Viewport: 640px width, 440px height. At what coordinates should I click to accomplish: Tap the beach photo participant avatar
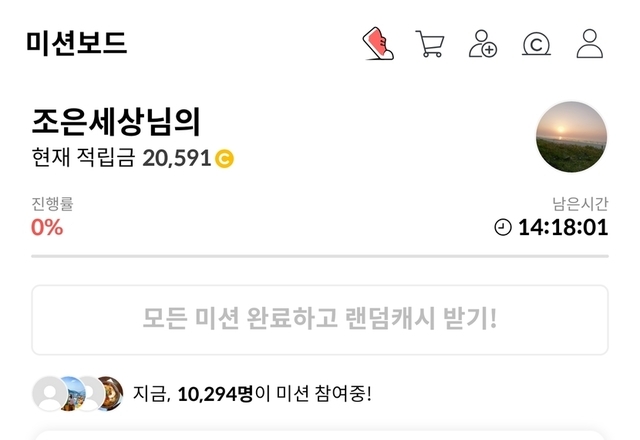coord(72,394)
